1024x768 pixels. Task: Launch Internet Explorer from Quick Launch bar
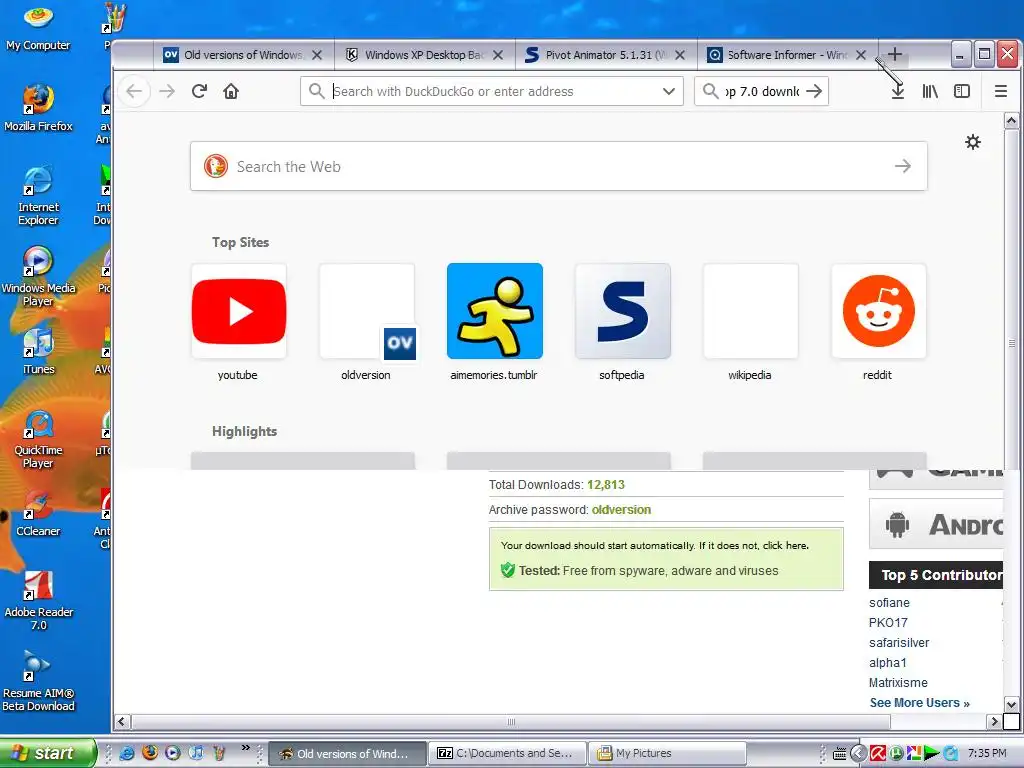coord(127,753)
